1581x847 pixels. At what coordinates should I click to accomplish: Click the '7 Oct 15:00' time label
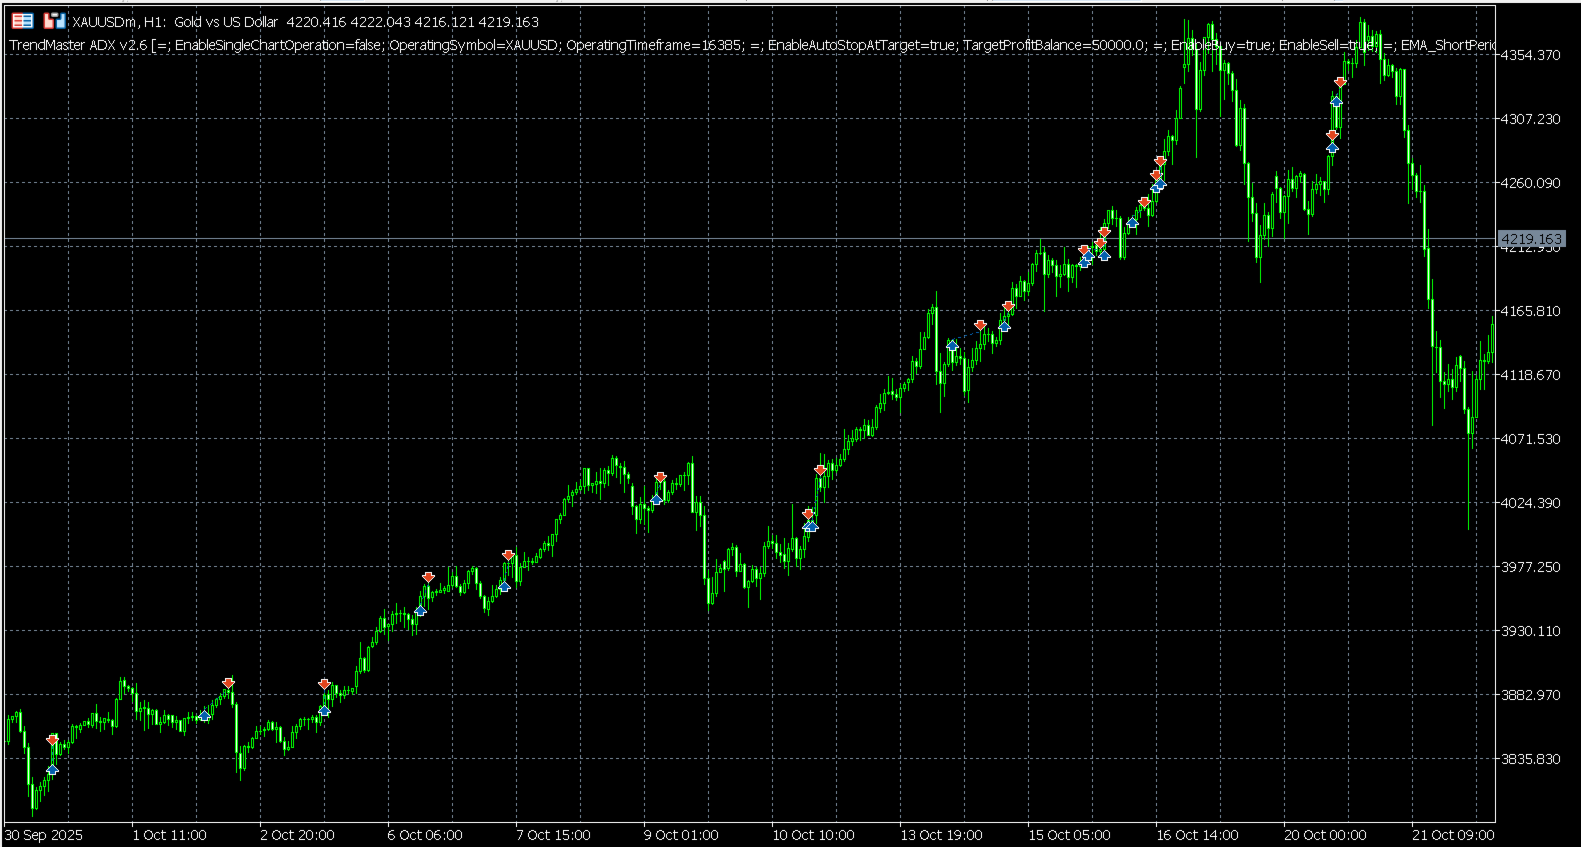pyautogui.click(x=553, y=835)
